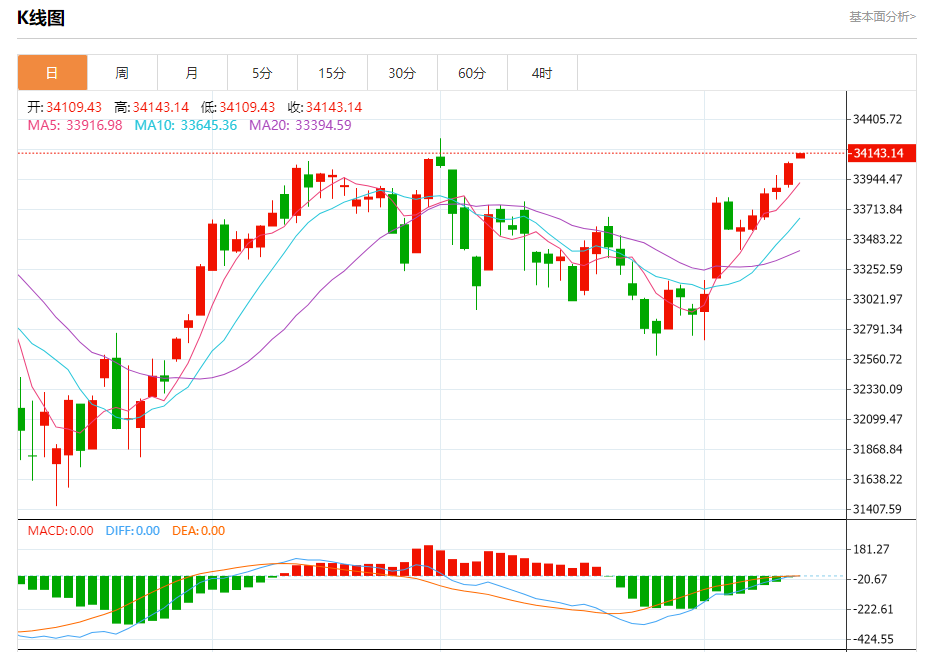Click the latest small red candlestick at the dotted price line

pos(801,156)
